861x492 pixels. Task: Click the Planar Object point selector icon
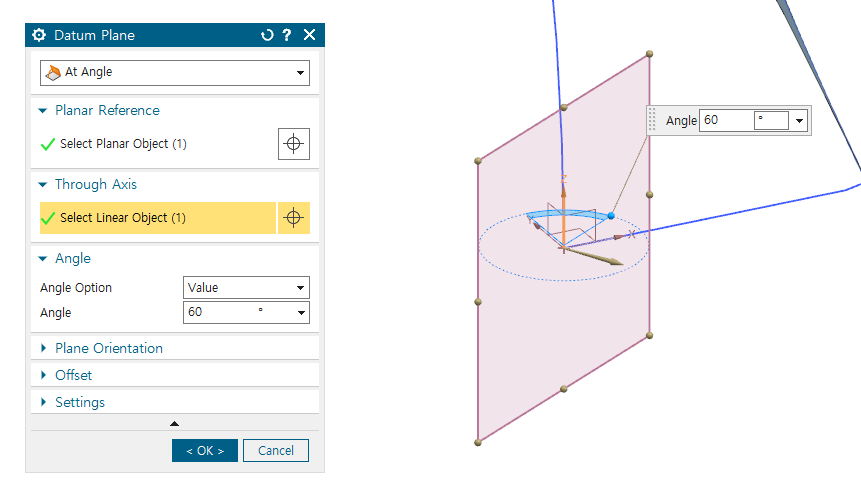[x=293, y=144]
